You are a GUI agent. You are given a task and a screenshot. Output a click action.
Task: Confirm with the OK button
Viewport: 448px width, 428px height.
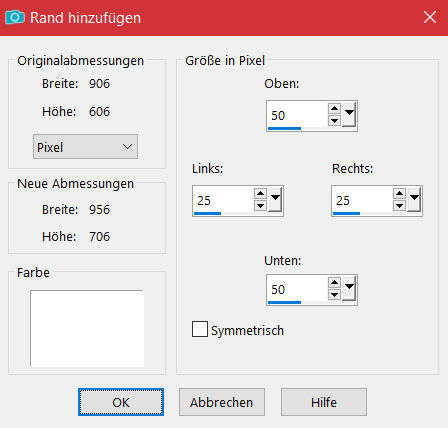[121, 402]
